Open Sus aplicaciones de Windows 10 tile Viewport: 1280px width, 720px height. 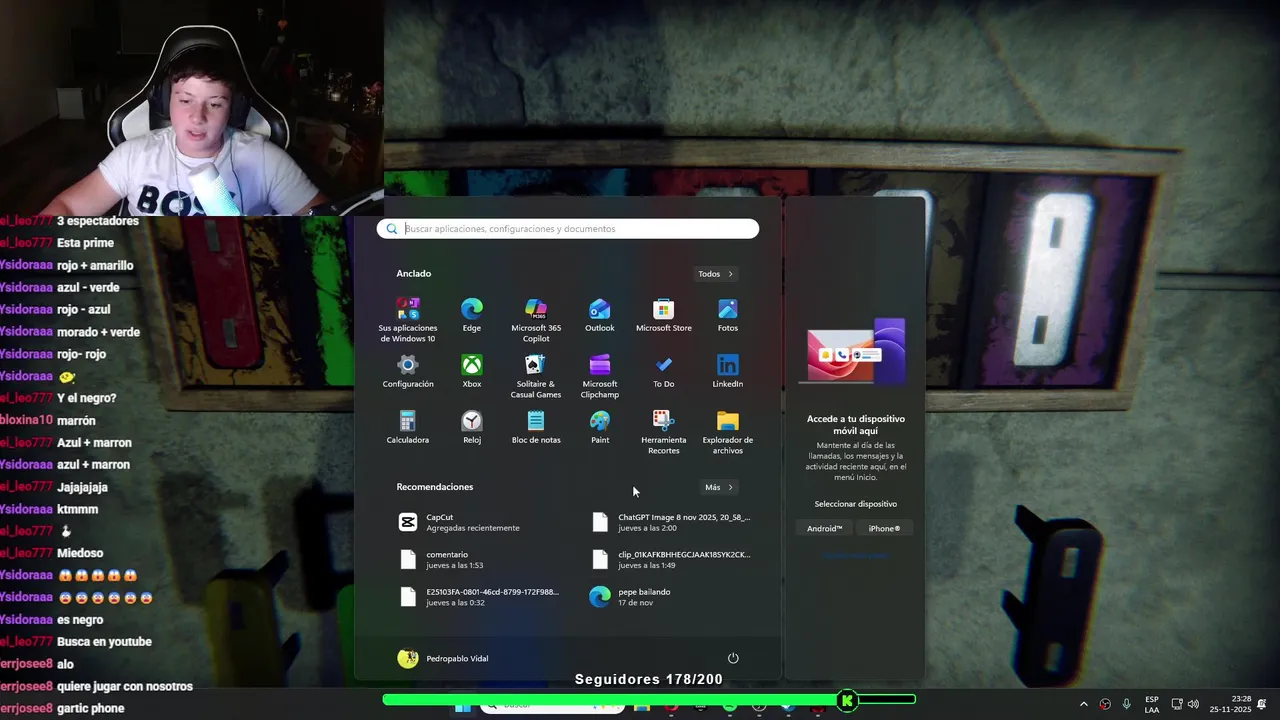407,320
